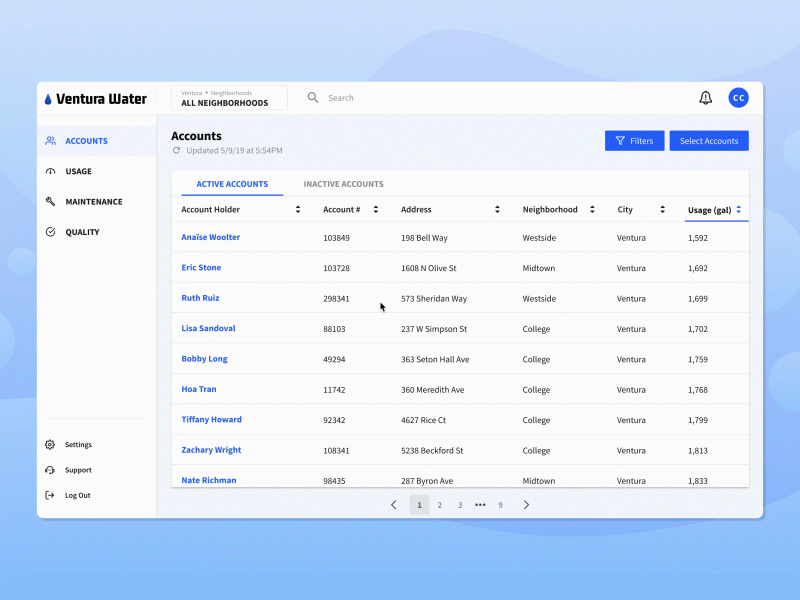
Task: Open the CC profile avatar
Action: point(738,97)
